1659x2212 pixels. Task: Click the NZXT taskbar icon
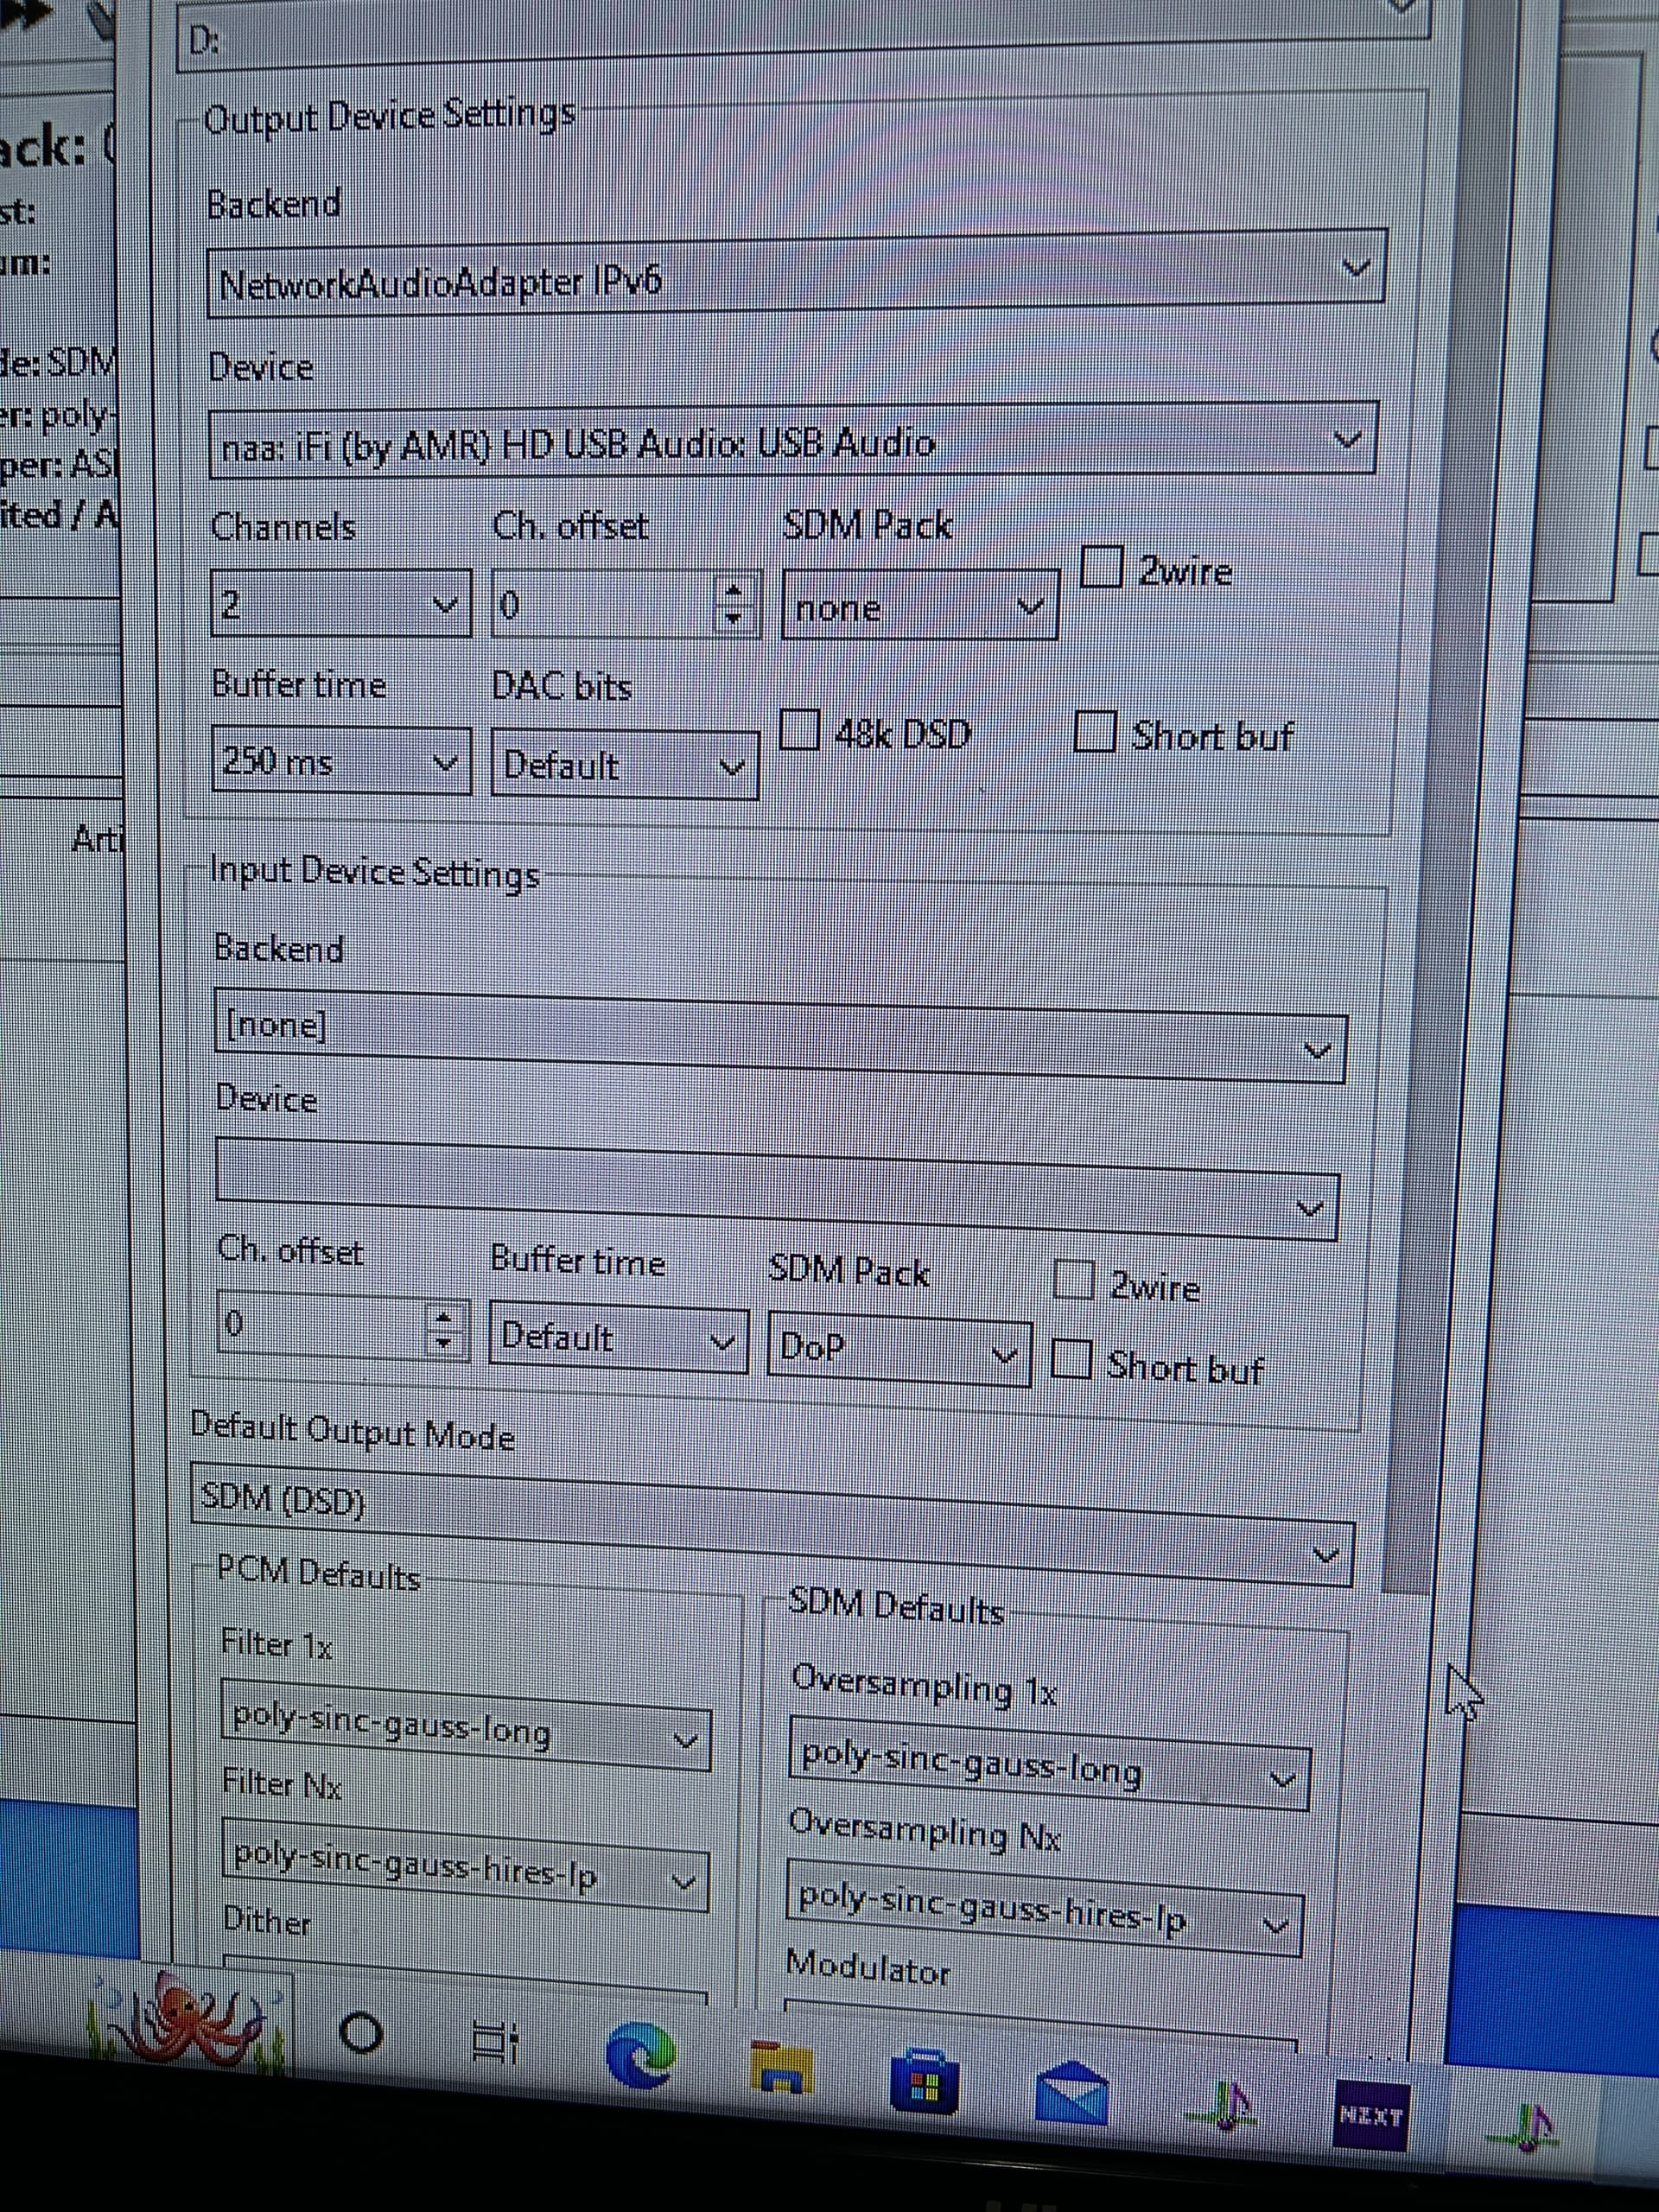tap(1371, 2115)
